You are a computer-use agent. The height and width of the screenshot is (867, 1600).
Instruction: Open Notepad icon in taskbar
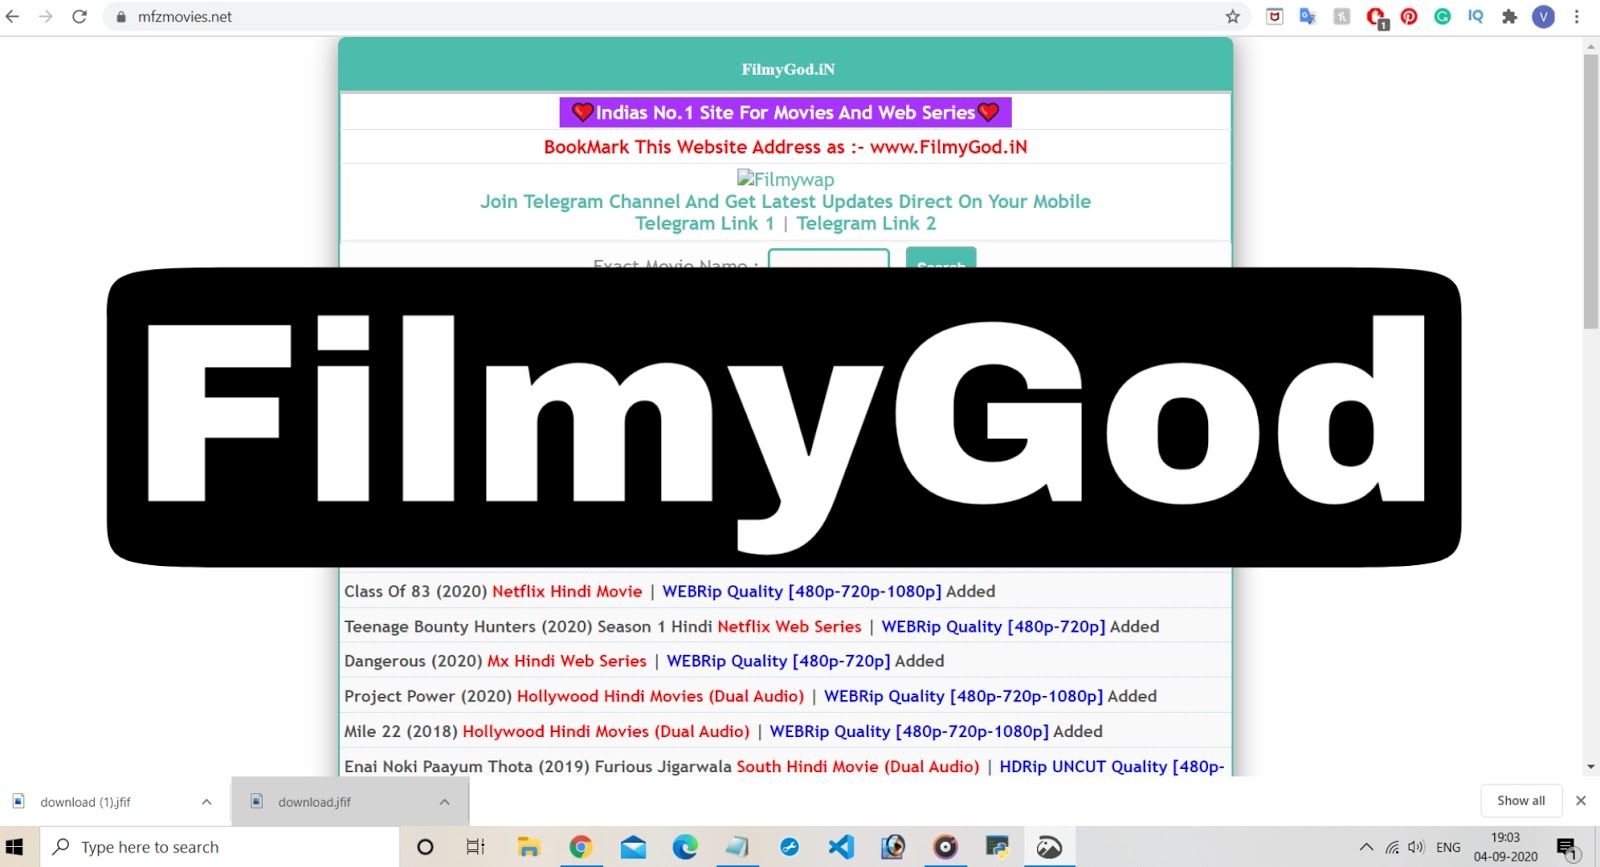(x=737, y=847)
